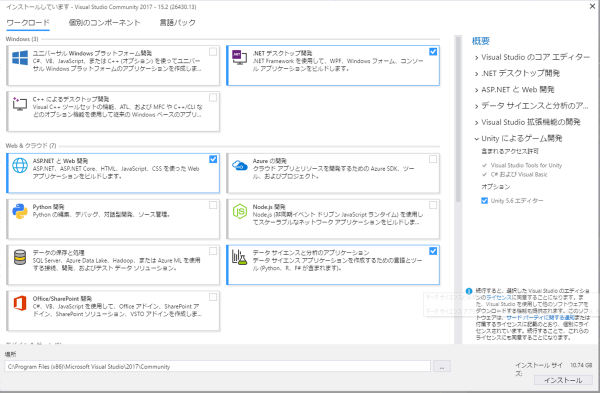Expand .NET desktop development summary item
The width and height of the screenshot is (600, 393).
(476, 74)
